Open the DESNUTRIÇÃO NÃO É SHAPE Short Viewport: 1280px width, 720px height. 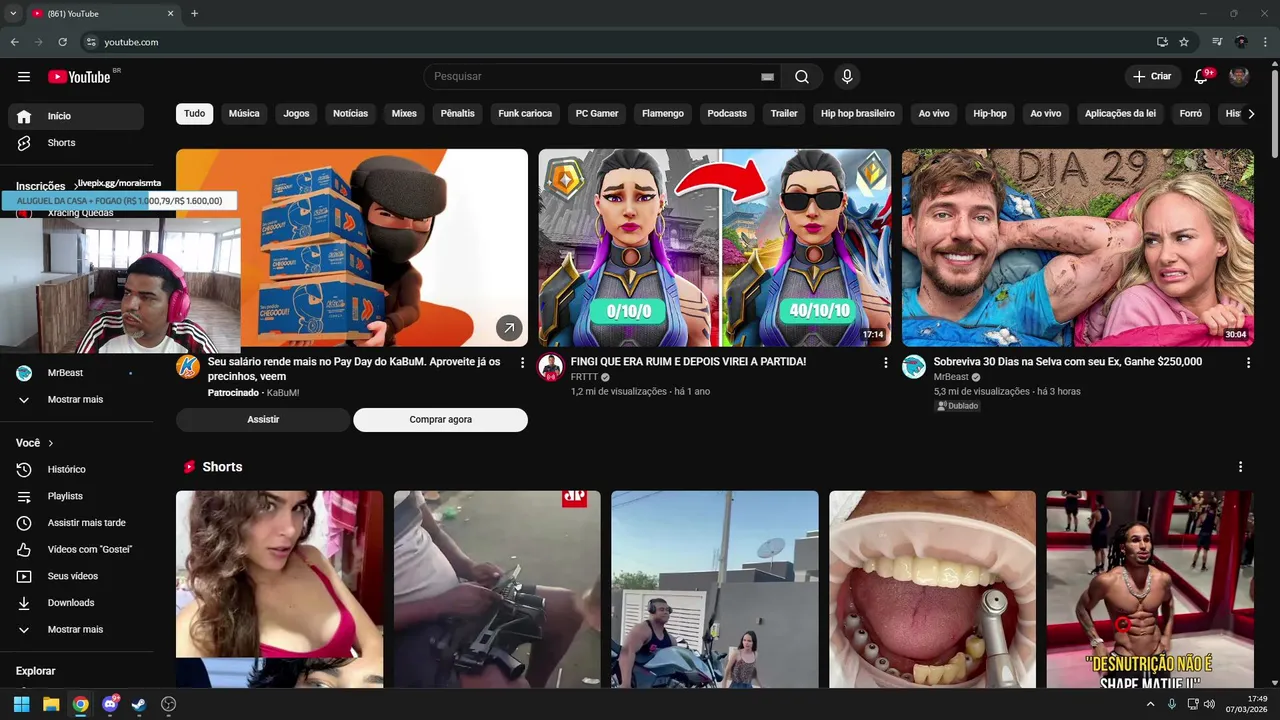[1150, 589]
